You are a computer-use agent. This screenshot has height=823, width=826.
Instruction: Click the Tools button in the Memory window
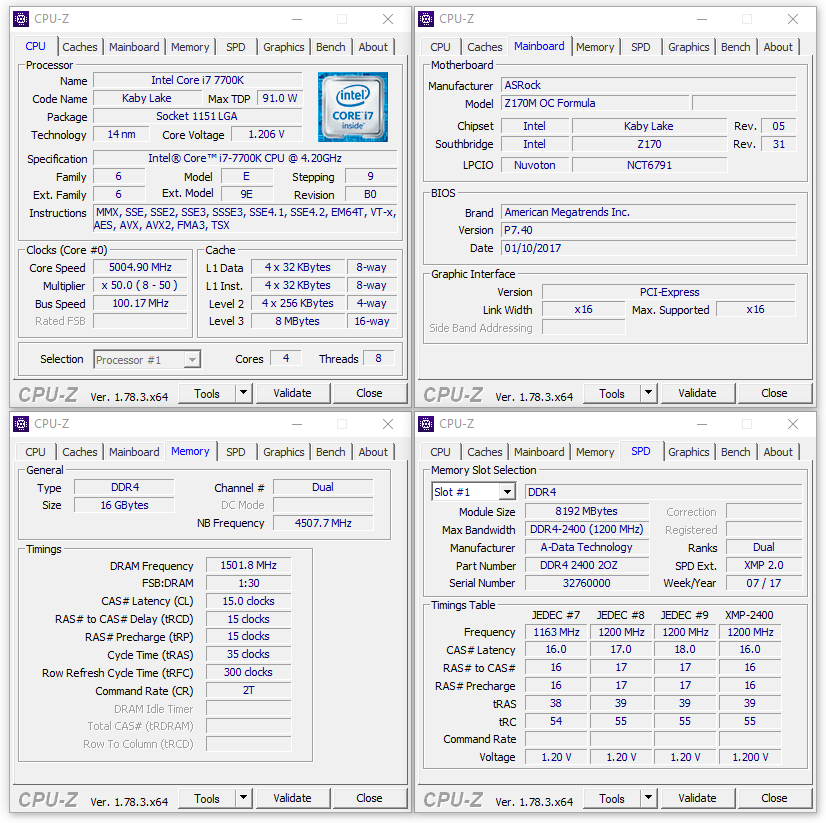point(207,798)
